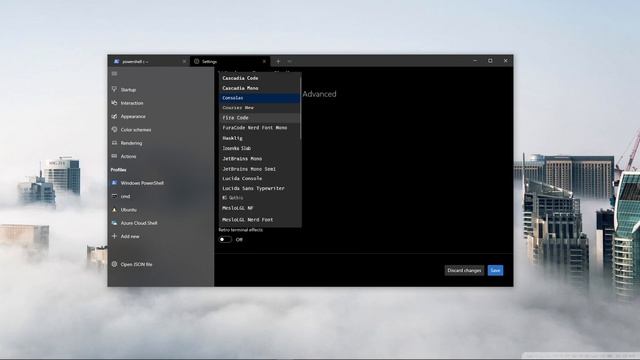Select Courier New in the font list

coord(260,108)
